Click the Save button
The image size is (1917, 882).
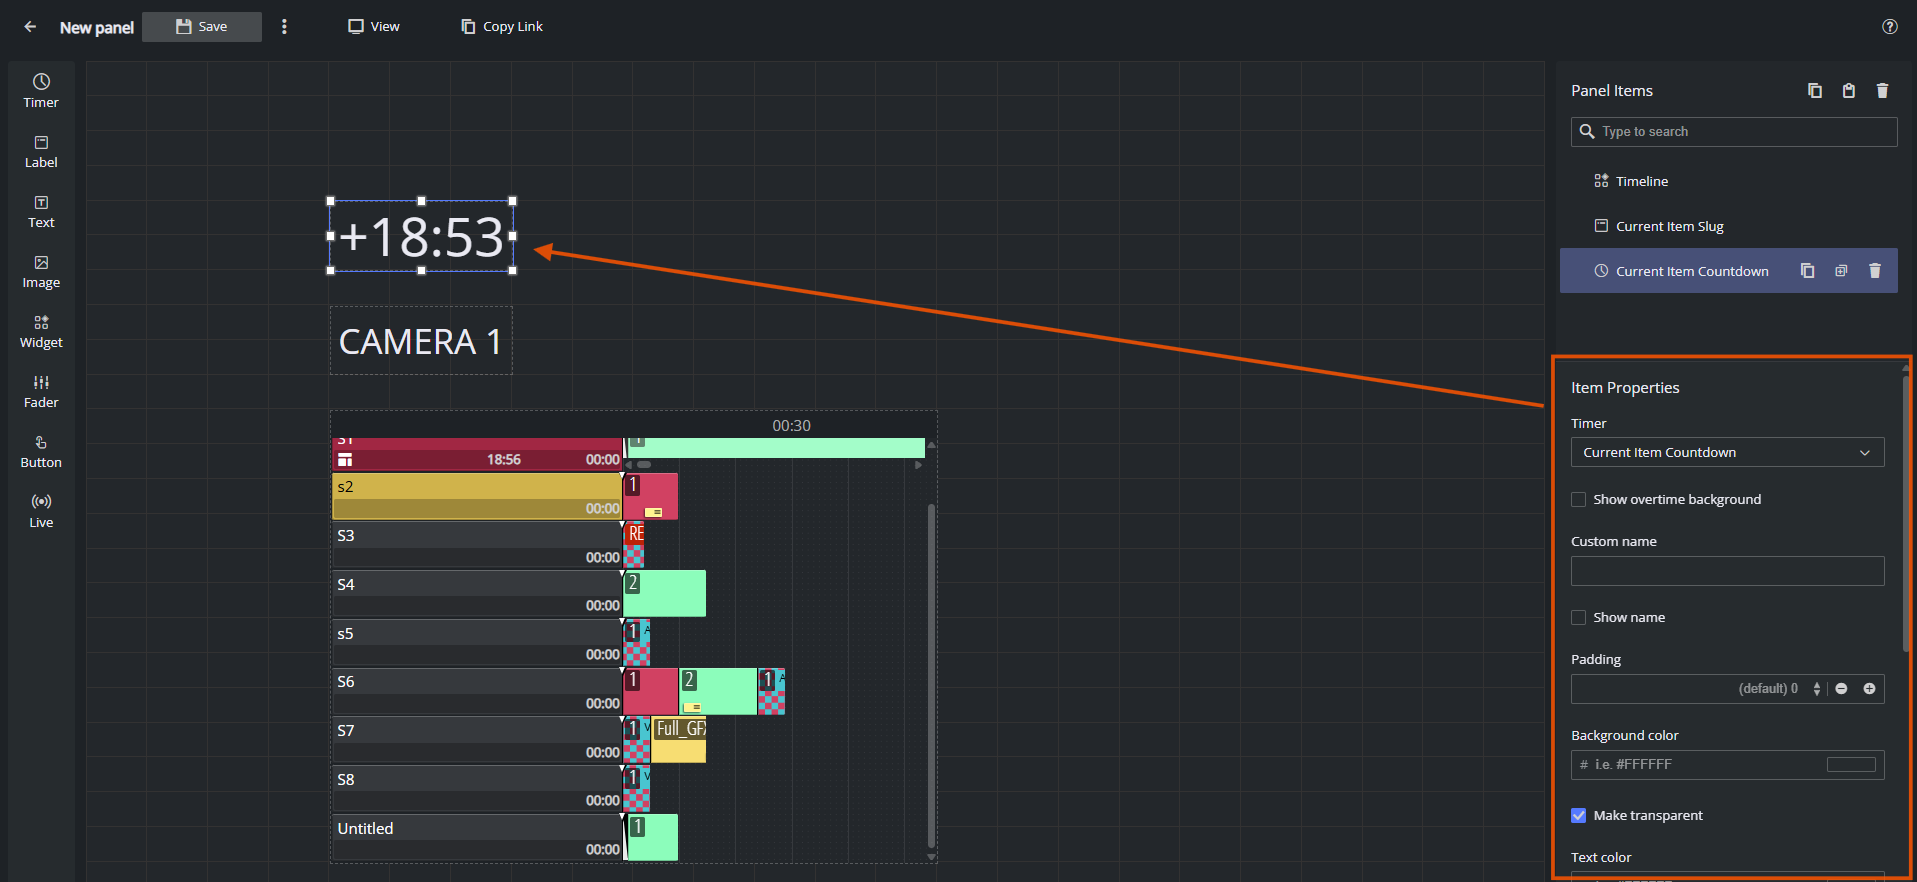click(x=202, y=27)
